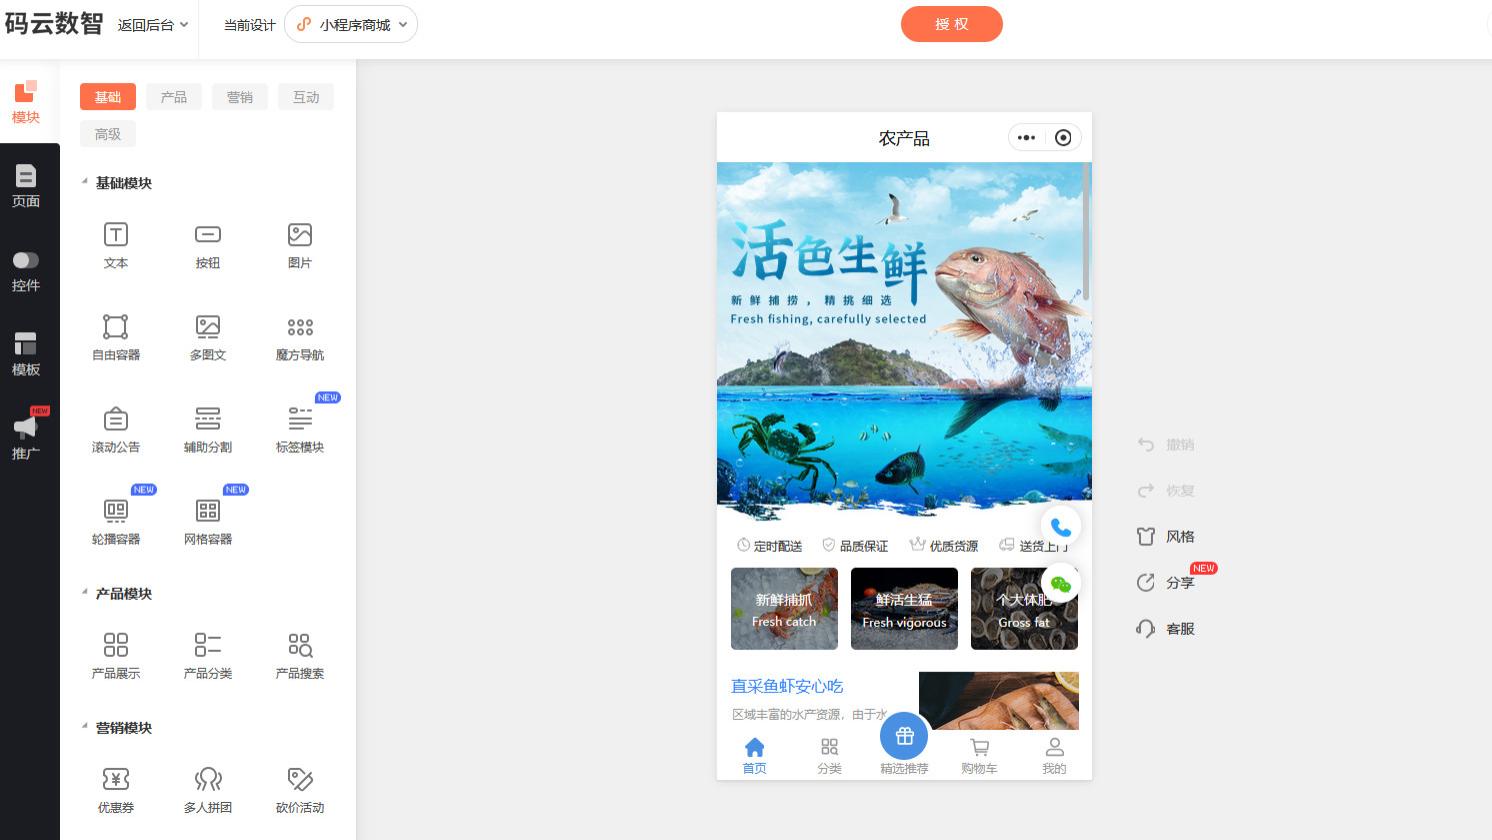Open the 页面 (Pages) sidebar panel
1492x840 pixels.
point(25,186)
